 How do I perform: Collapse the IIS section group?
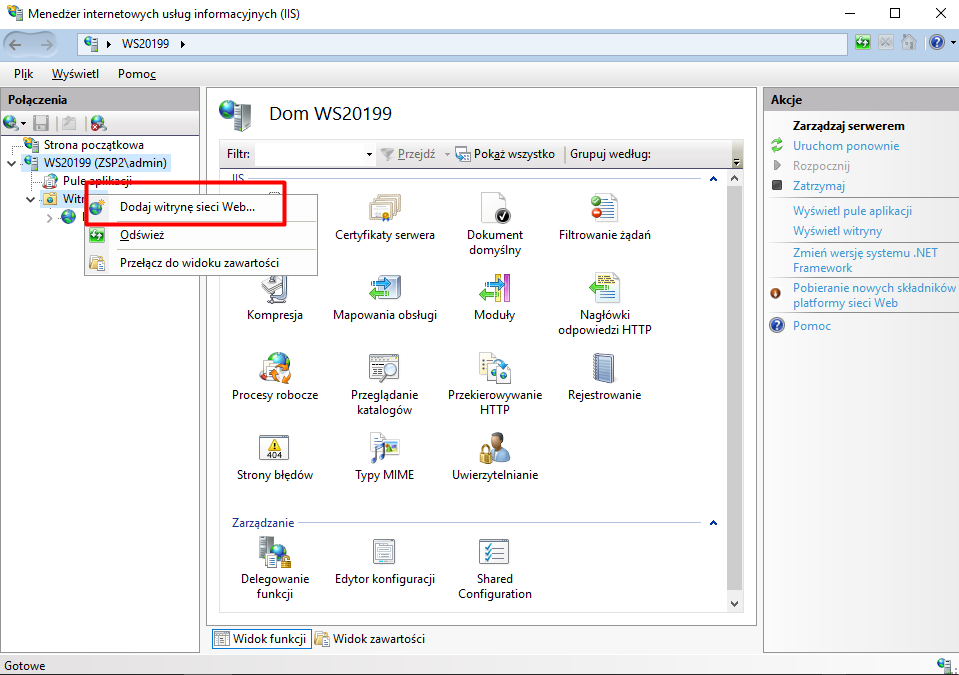pyautogui.click(x=713, y=179)
